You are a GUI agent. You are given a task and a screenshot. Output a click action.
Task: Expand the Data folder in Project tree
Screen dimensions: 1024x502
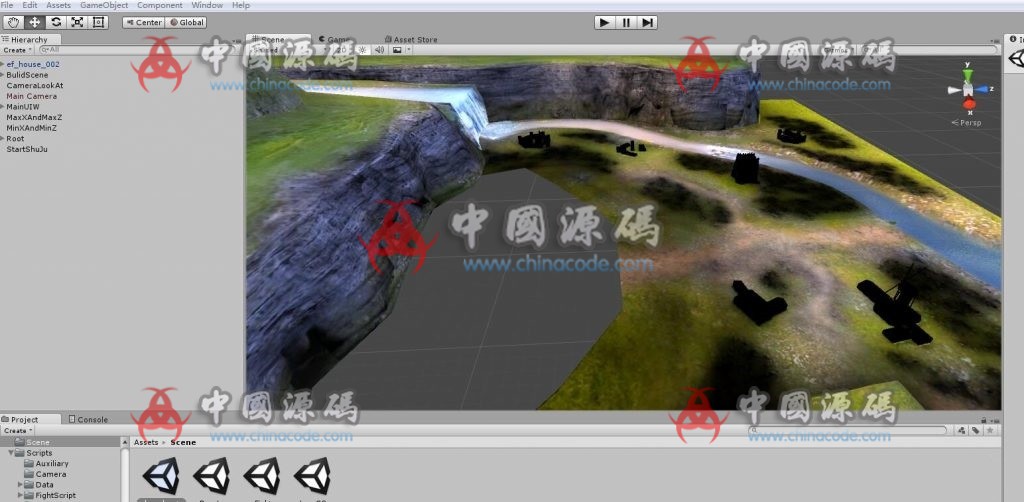coord(20,484)
